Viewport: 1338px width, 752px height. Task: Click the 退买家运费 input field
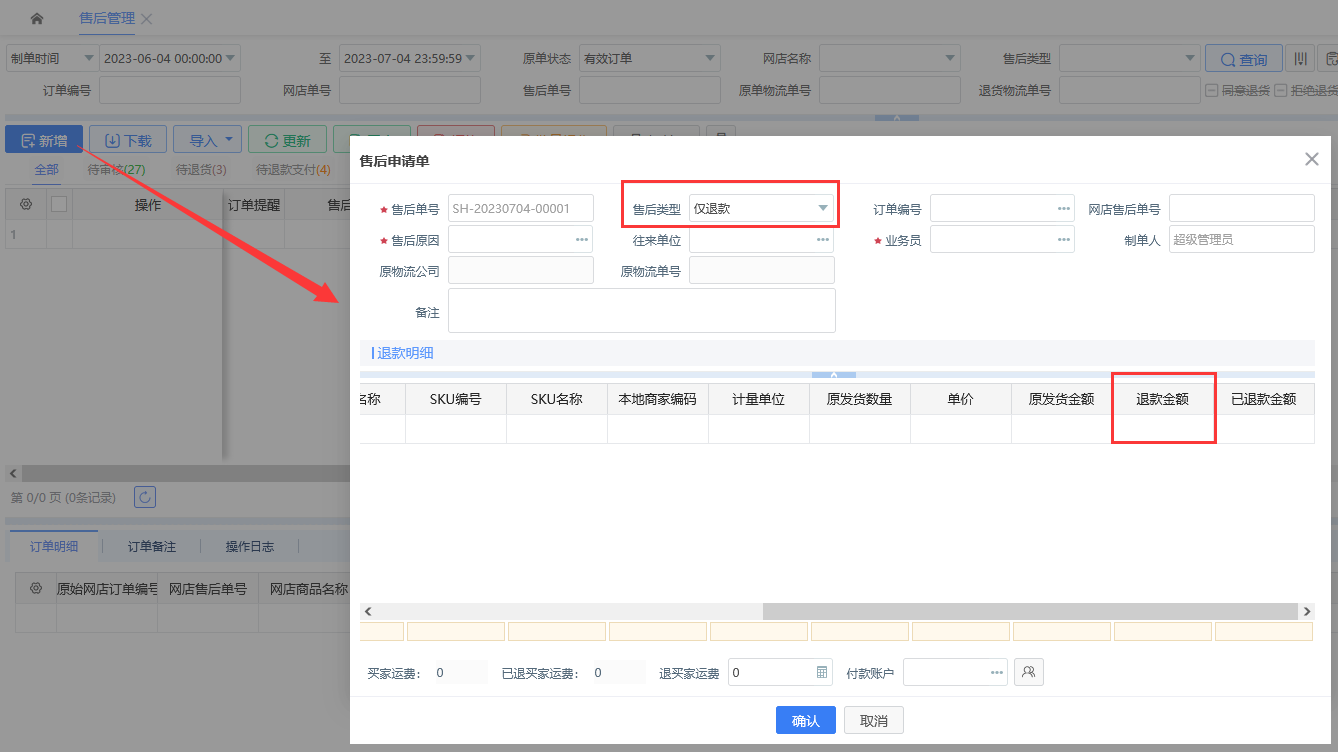[780, 672]
